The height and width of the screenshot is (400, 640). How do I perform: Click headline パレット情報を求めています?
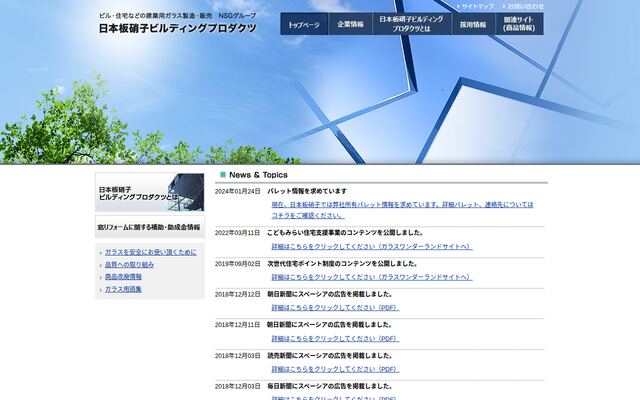tap(307, 191)
